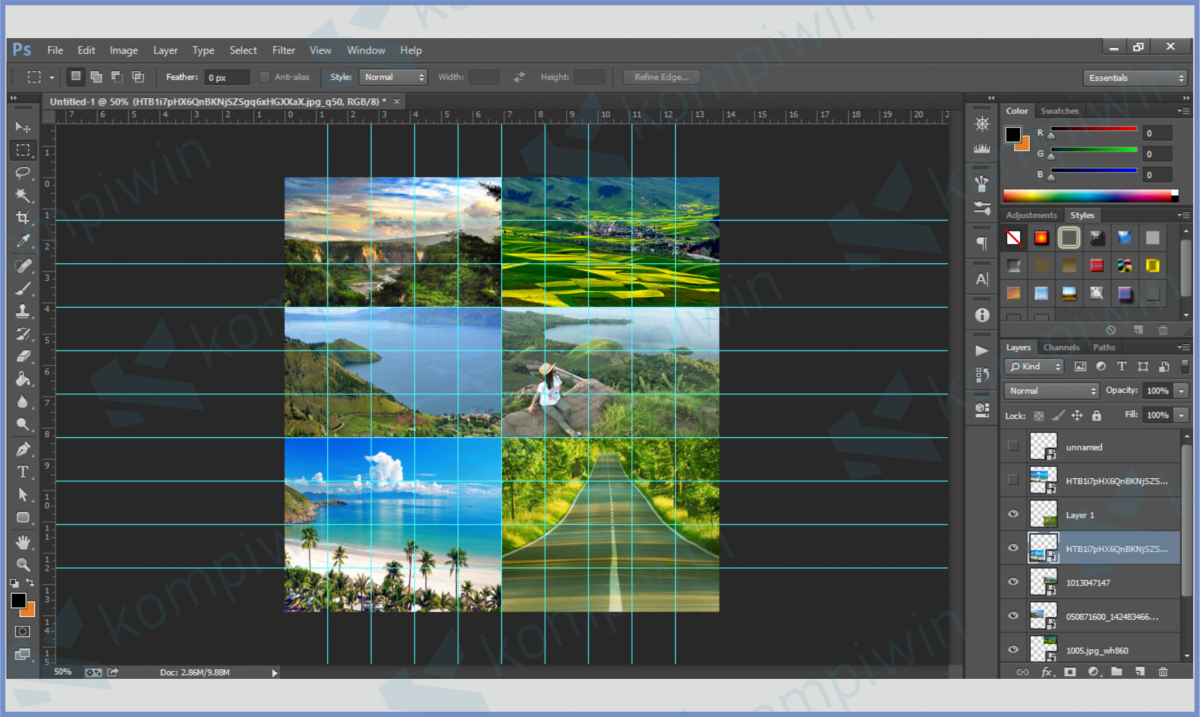Open the Layer menu
Image resolution: width=1200 pixels, height=717 pixels.
coord(165,50)
